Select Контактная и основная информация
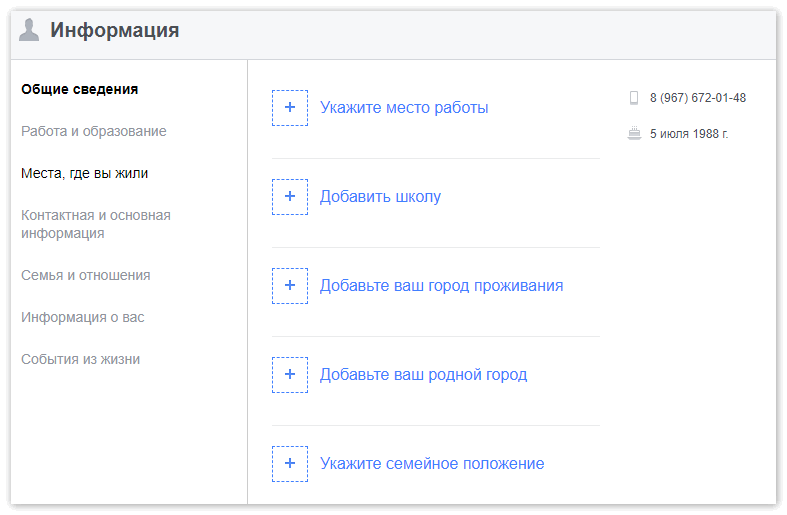The image size is (787, 515). 96,224
